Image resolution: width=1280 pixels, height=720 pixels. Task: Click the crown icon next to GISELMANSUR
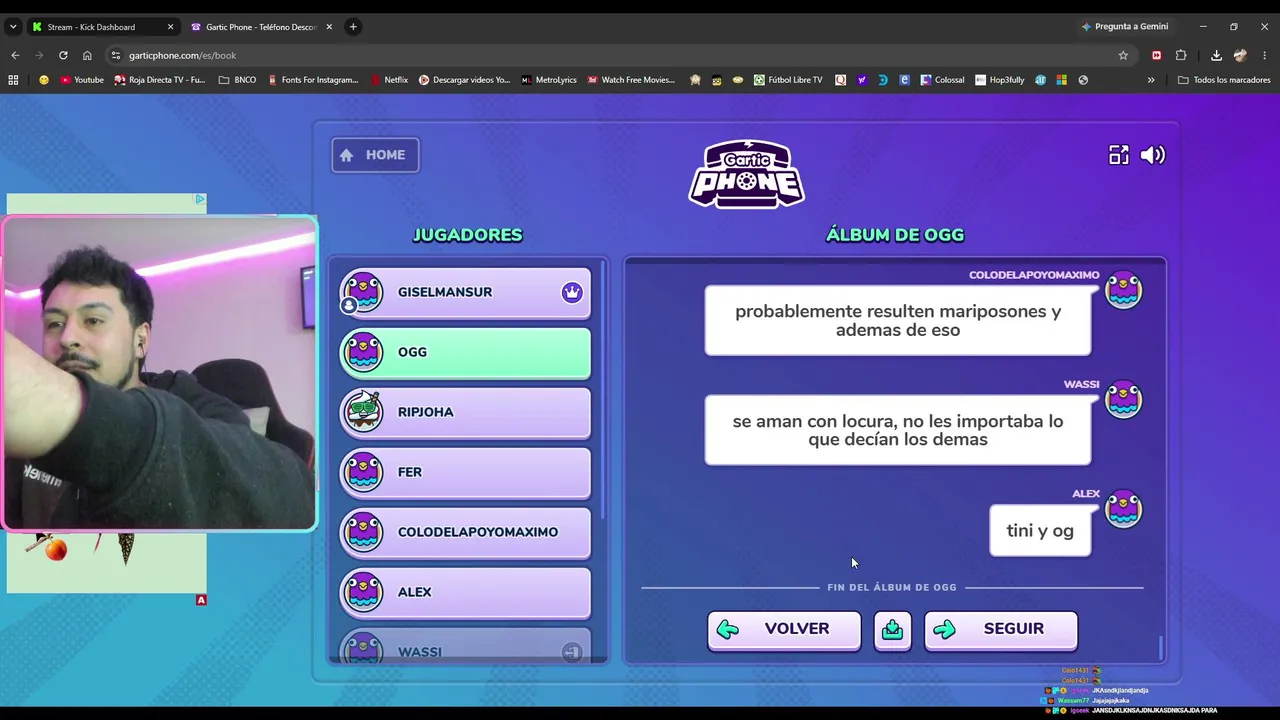572,292
